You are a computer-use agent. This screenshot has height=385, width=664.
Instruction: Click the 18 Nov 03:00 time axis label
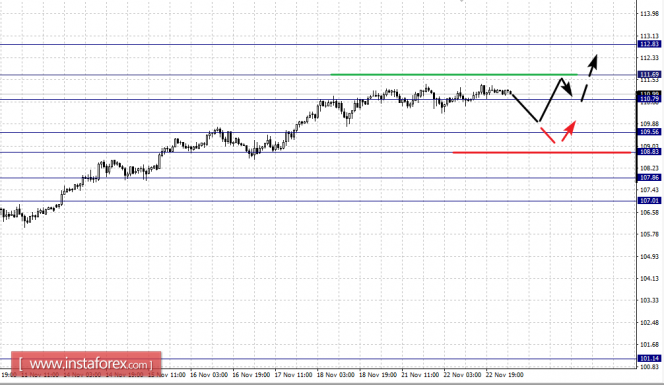click(336, 375)
